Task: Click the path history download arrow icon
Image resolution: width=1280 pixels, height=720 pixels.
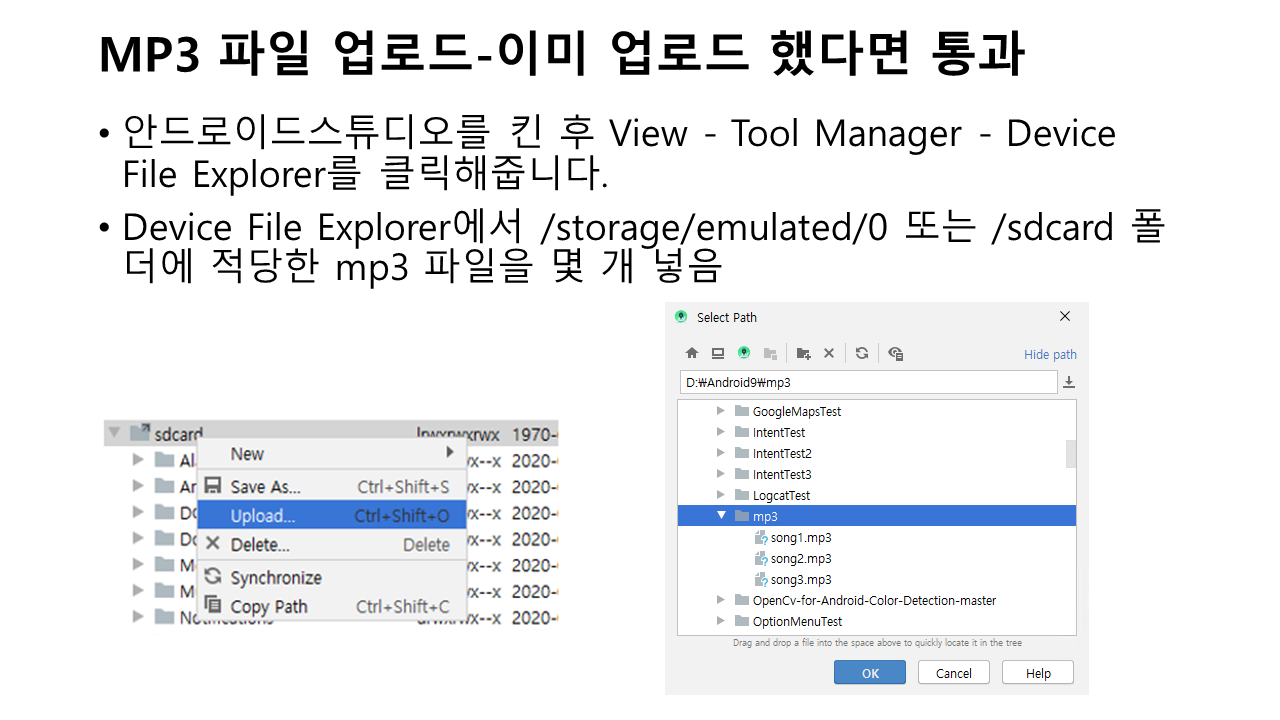Action: tap(1069, 382)
